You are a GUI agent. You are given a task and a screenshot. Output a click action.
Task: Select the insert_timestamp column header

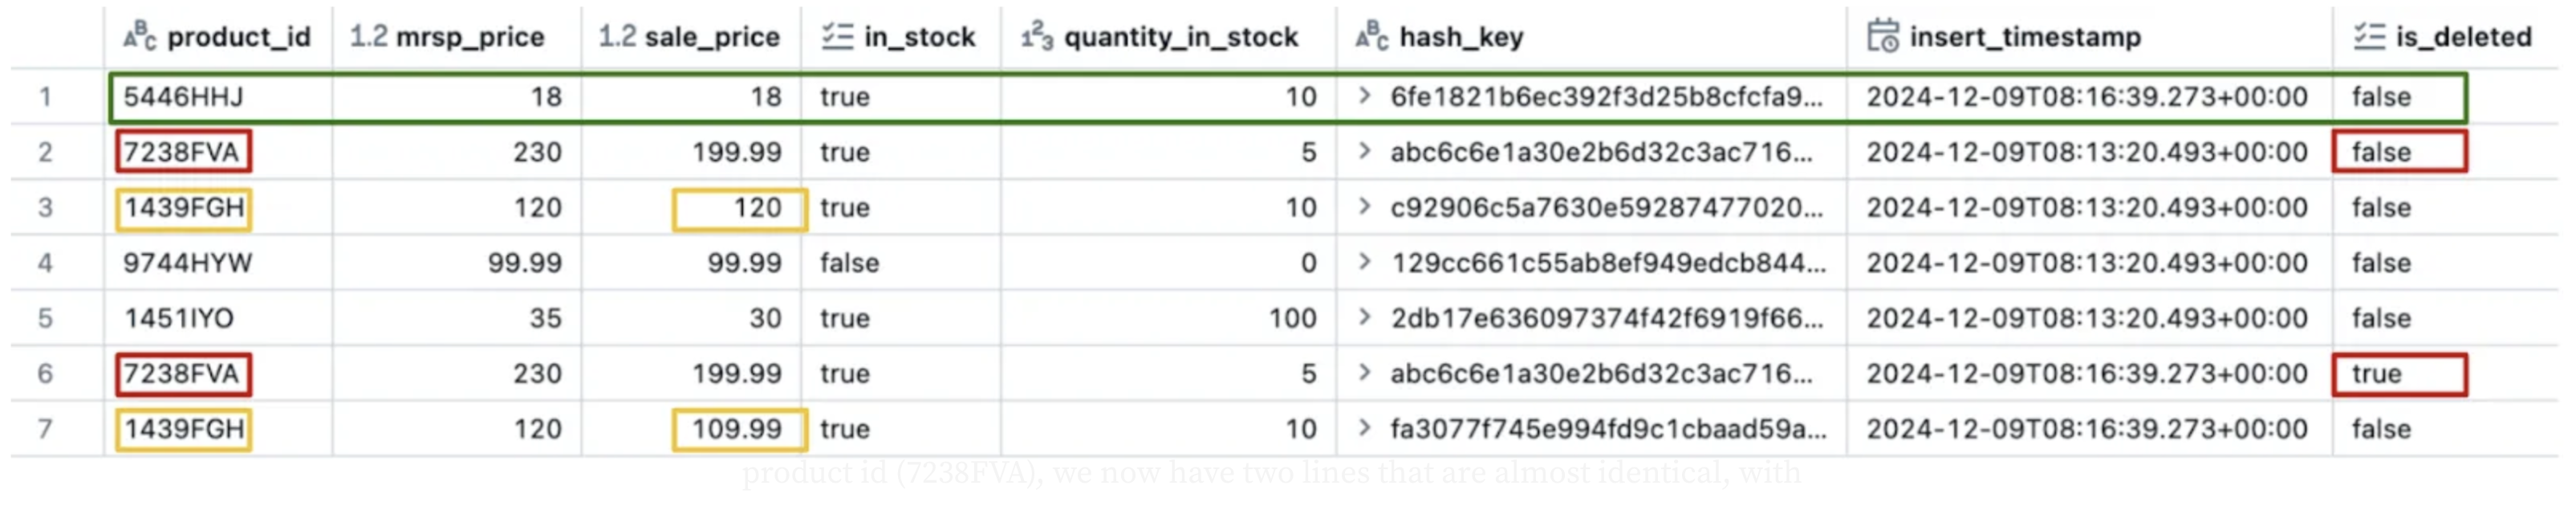pos(2024,37)
